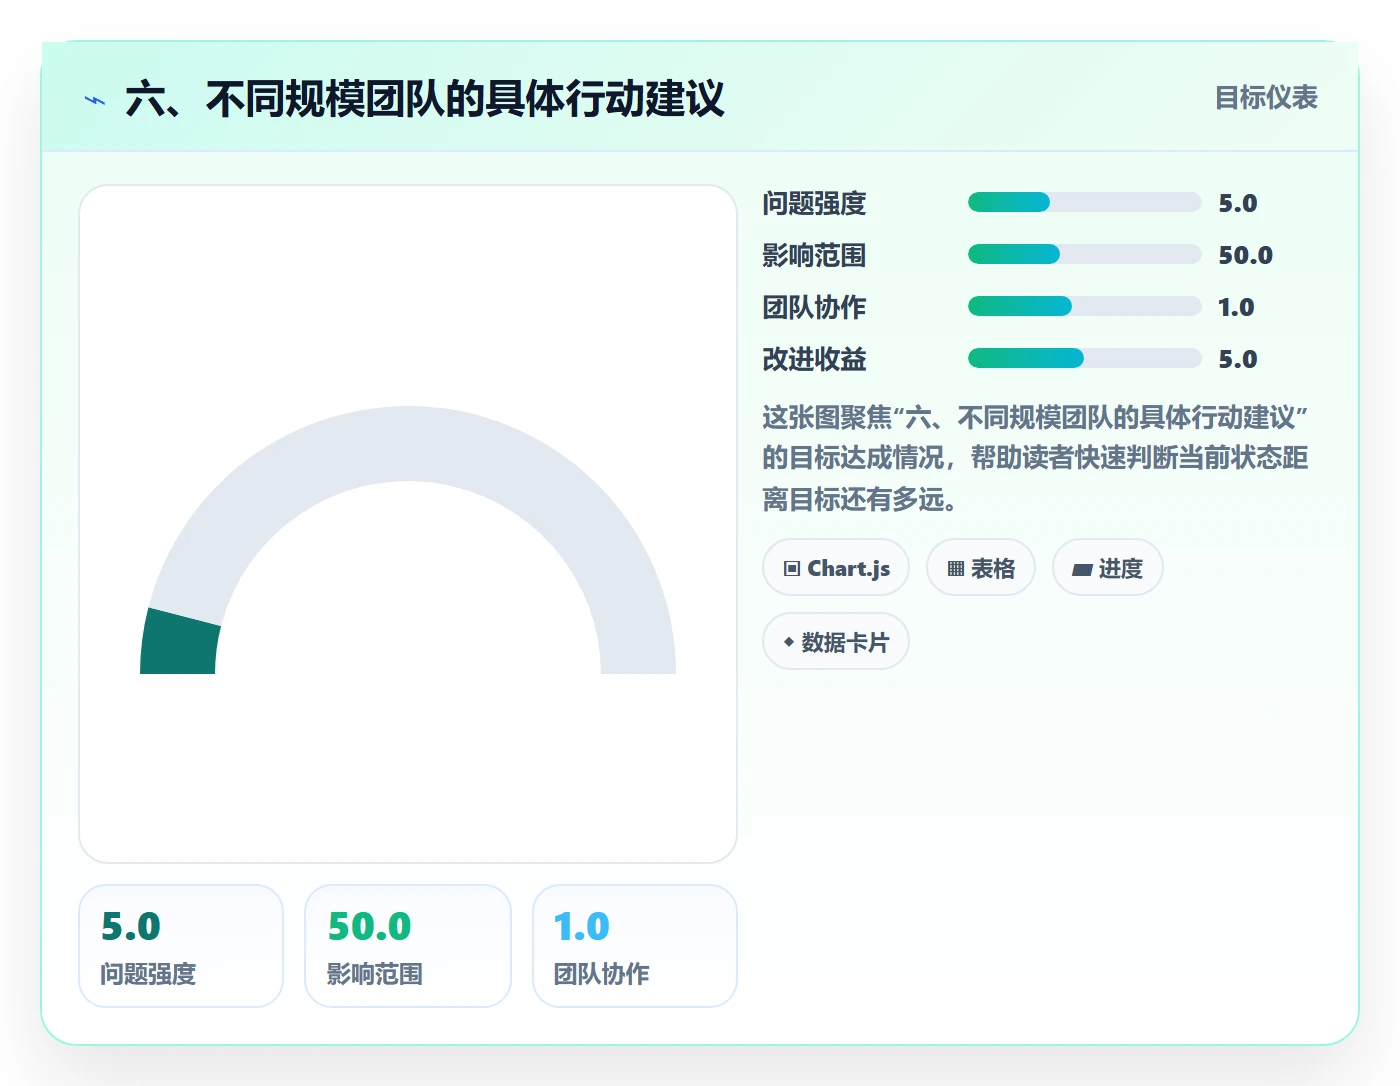Click the description paragraph starting with 这张图聚焦
1400x1086 pixels.
click(1035, 458)
